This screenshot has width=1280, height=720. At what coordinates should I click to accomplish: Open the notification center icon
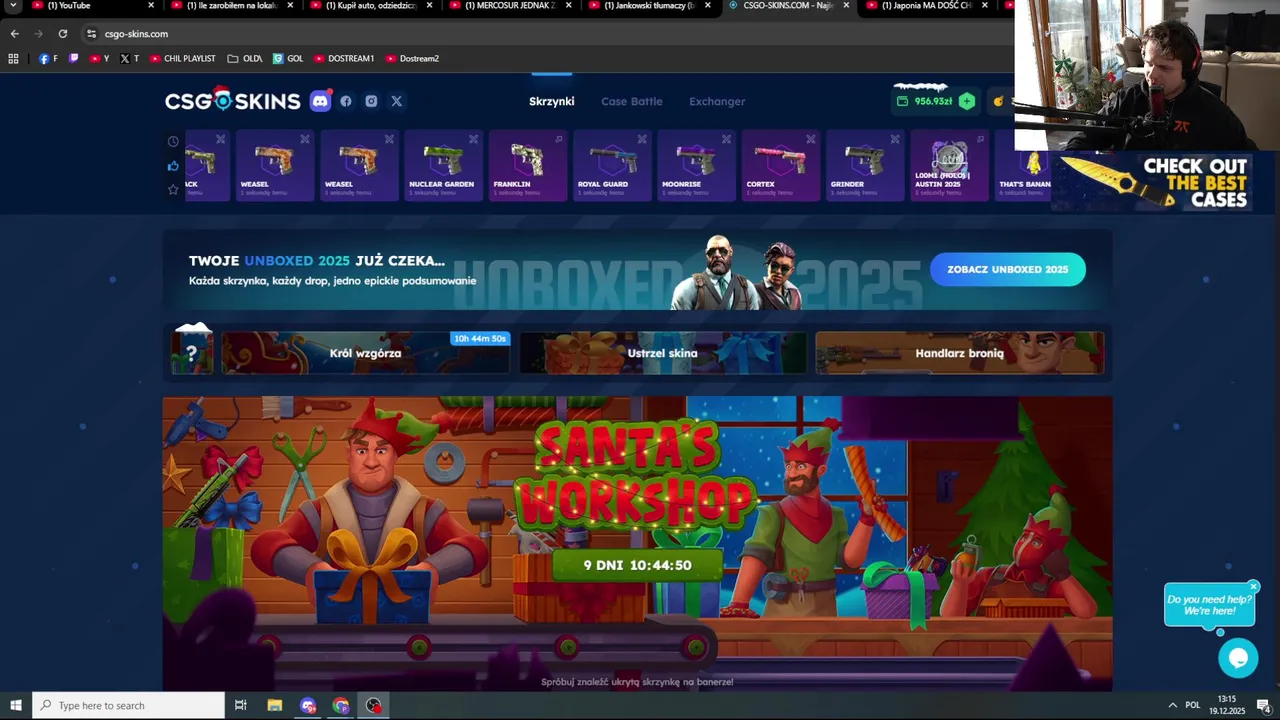point(1264,705)
